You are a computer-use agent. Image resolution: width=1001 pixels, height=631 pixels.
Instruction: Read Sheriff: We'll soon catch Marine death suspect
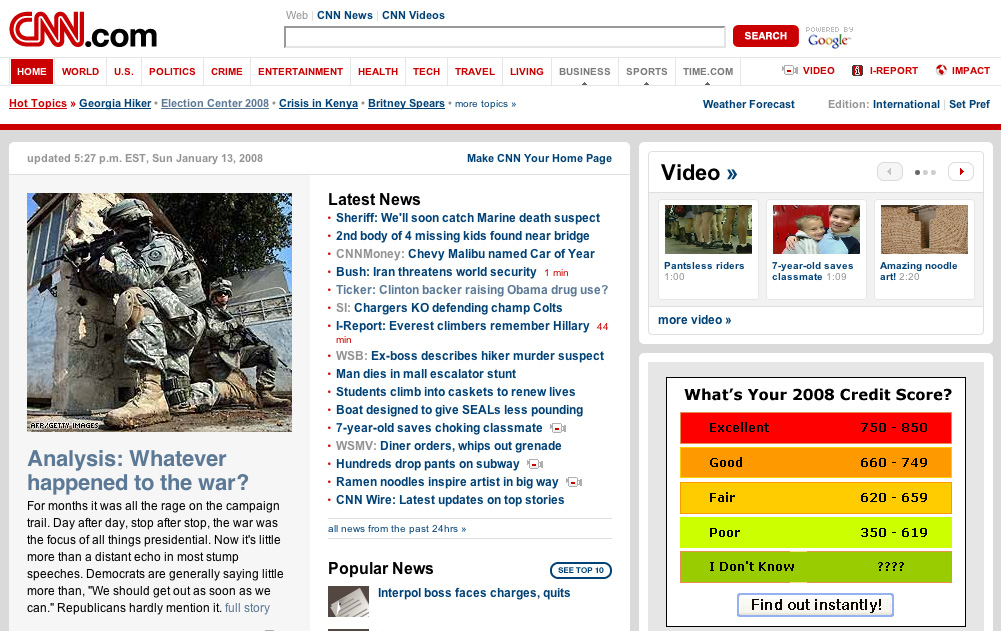(468, 218)
